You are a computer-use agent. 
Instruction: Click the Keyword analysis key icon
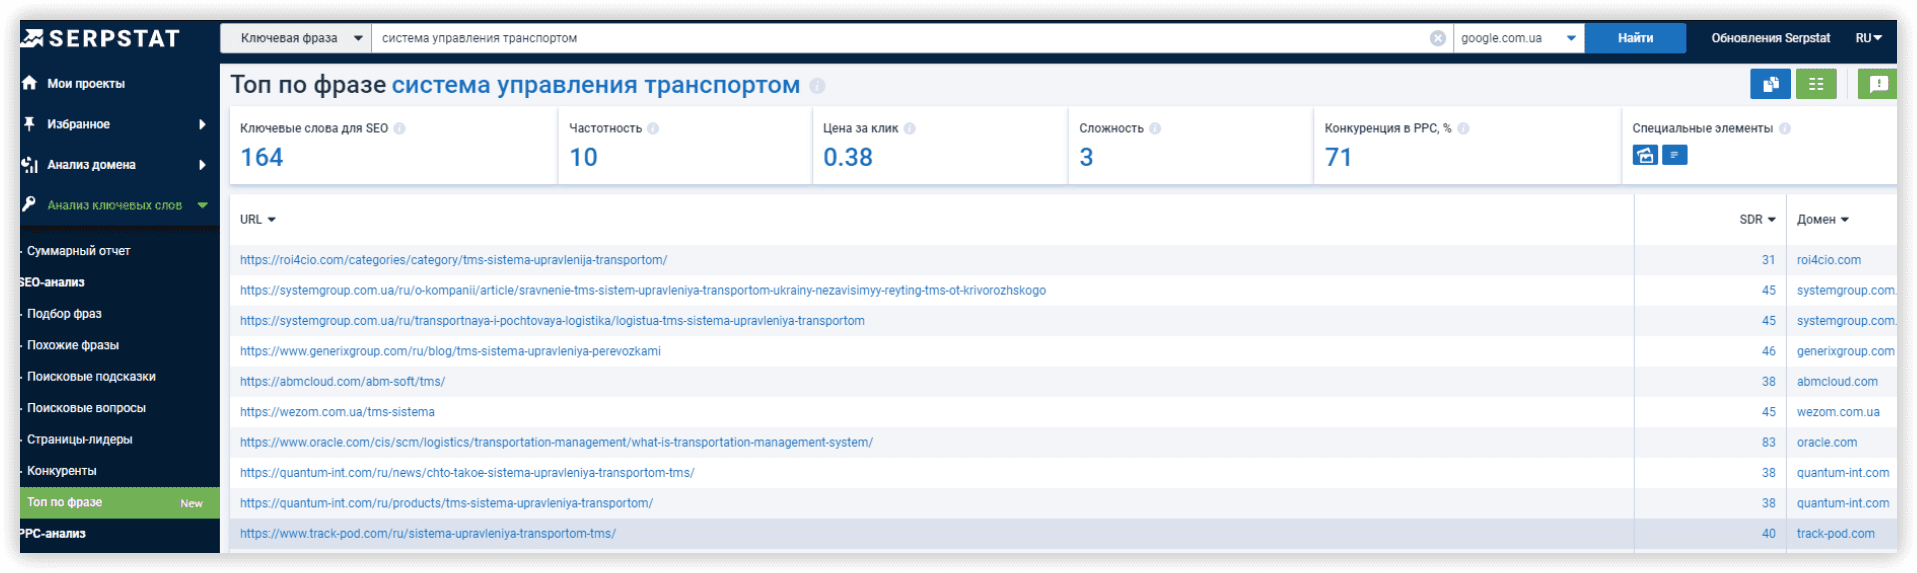29,204
